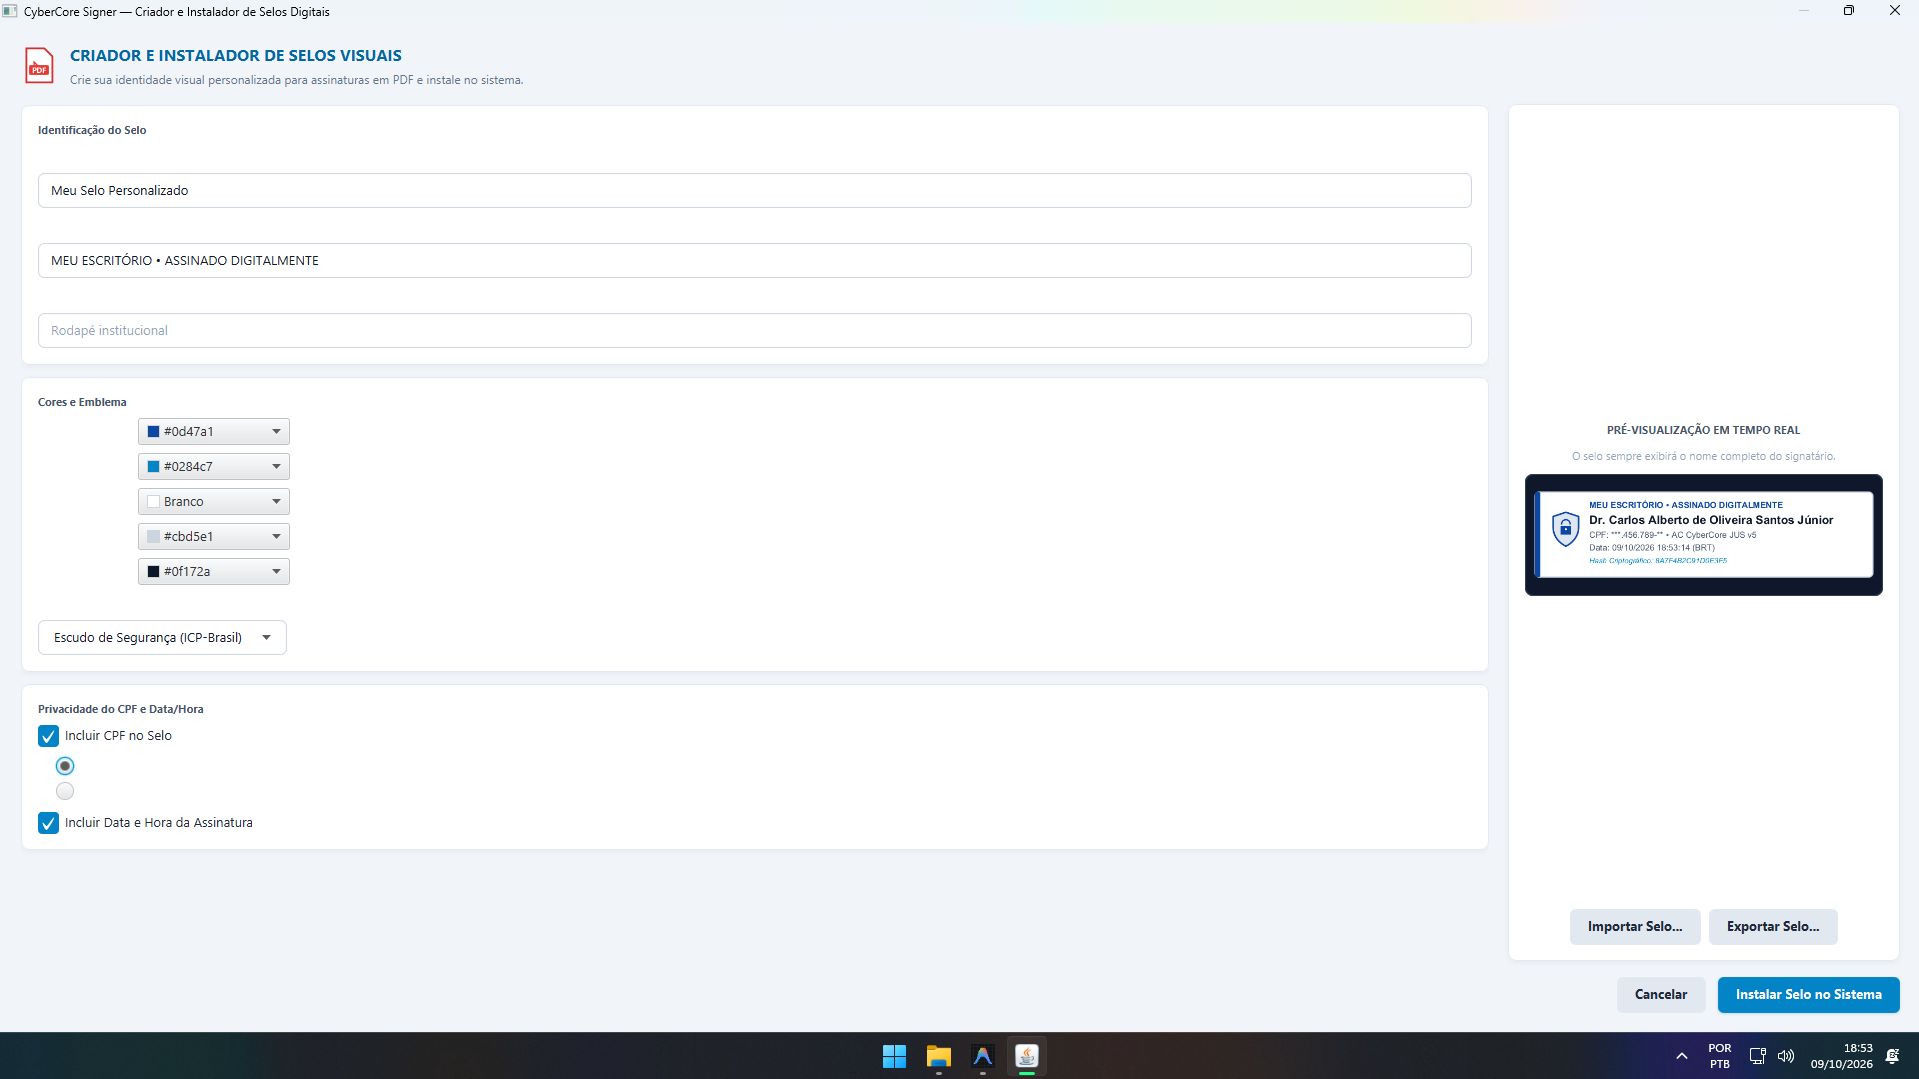The width and height of the screenshot is (1919, 1079).
Task: Open the taskbar clock and date
Action: coord(1841,1056)
